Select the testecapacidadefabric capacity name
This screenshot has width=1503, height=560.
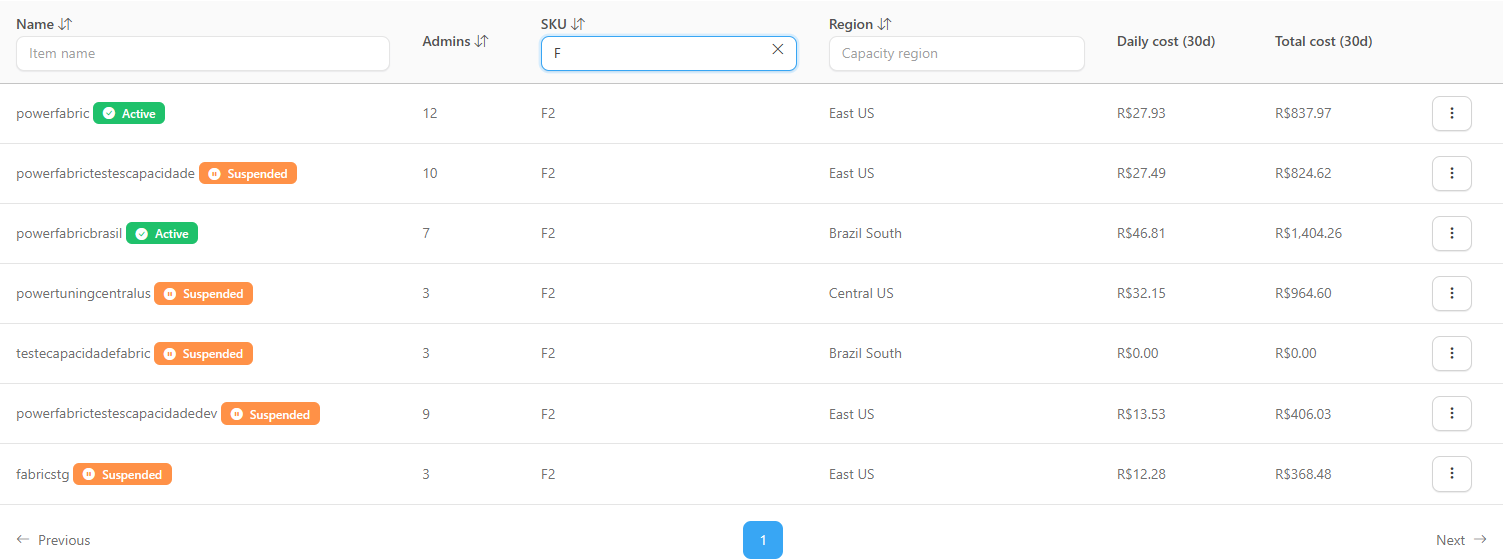tap(83, 353)
